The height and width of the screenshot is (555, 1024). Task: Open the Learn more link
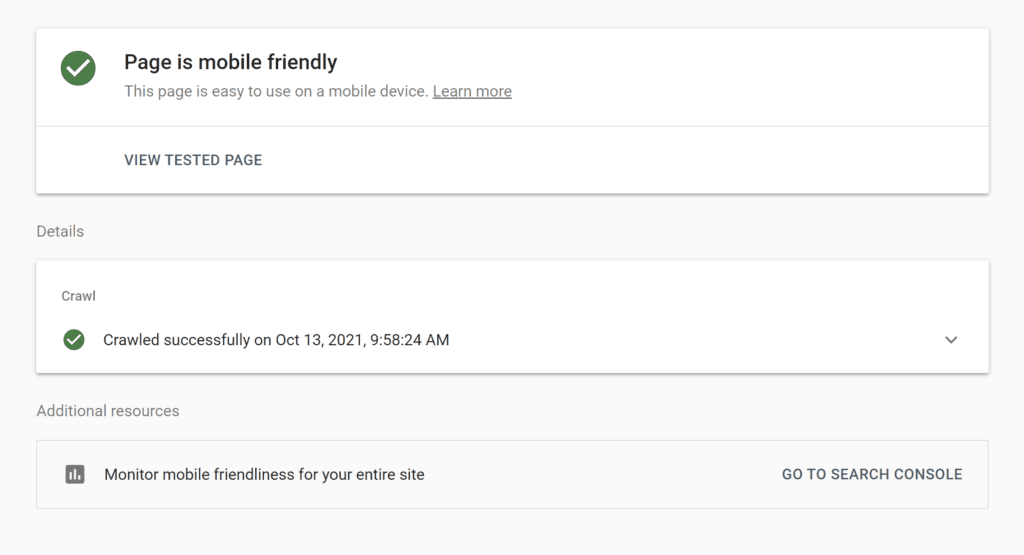(x=472, y=91)
